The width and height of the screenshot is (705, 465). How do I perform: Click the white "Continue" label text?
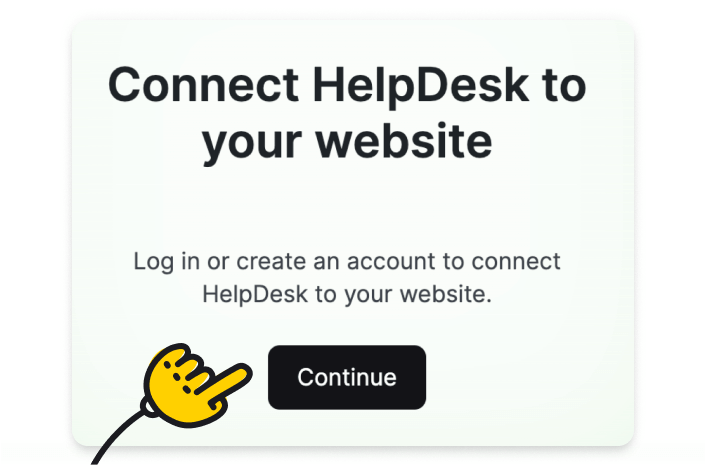pos(347,377)
